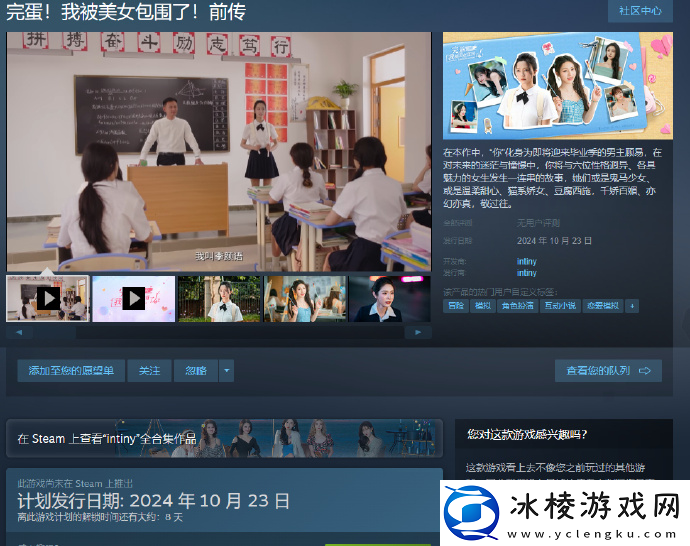Click the 您对这款游戏感兴趣吗 heading

click(x=527, y=435)
